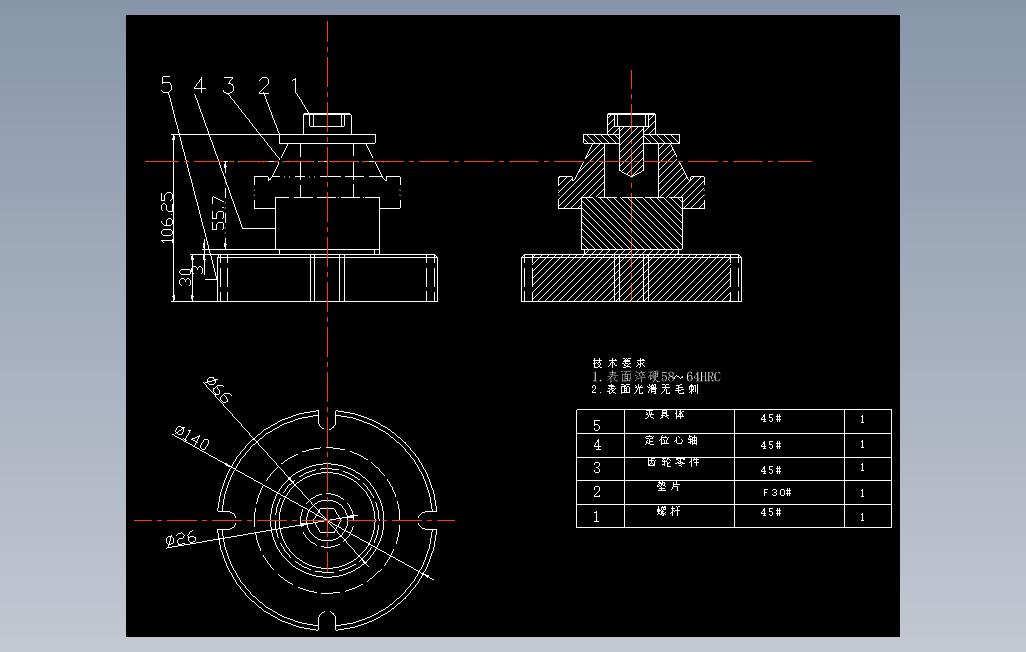Click the 45# material in 螺杆 row
This screenshot has height=652, width=1026.
(771, 512)
